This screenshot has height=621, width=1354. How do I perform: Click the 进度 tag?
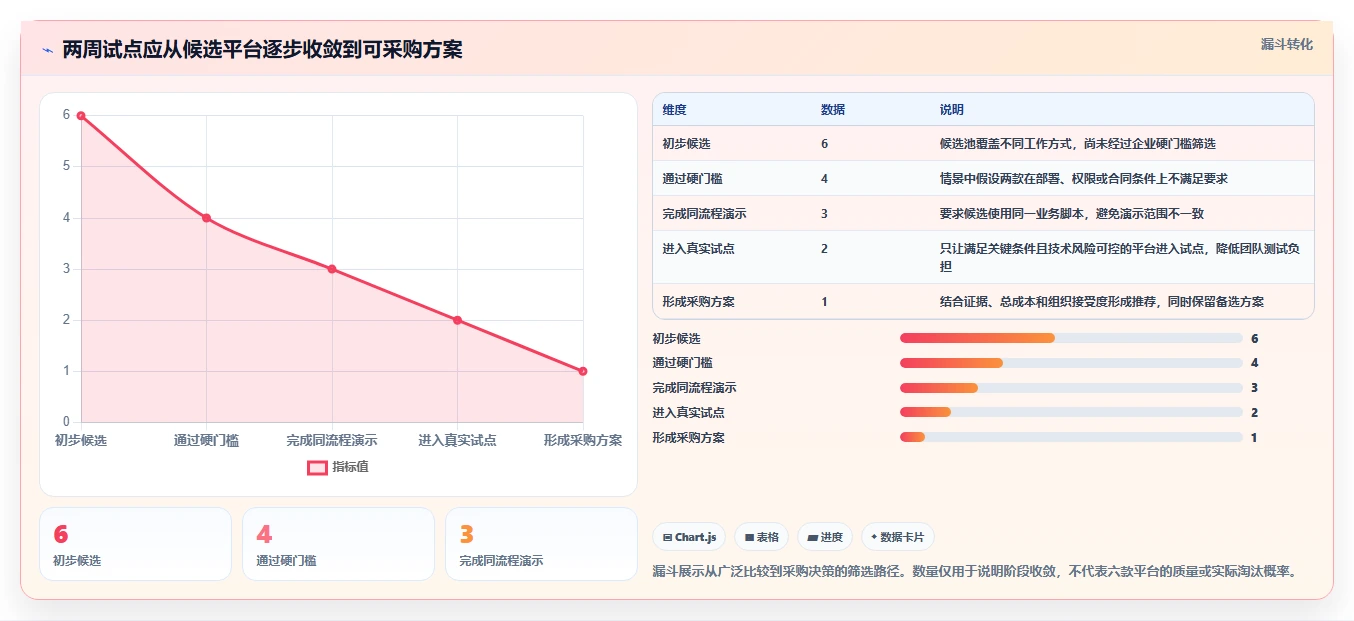pos(825,537)
